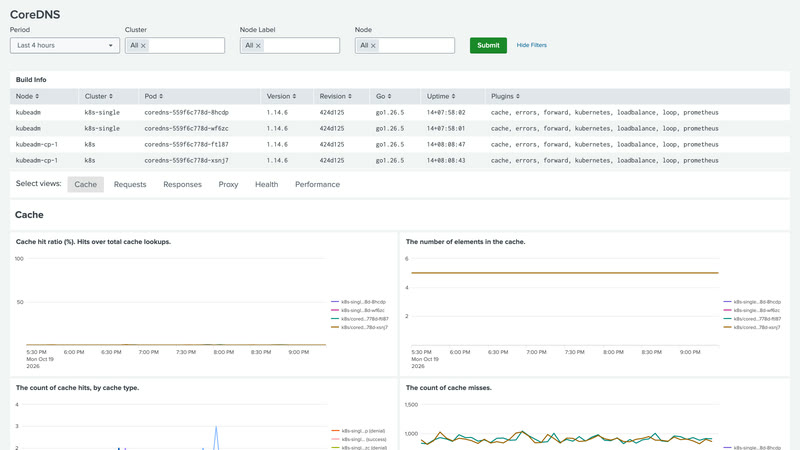Sort Build Info table by the Node column
Viewport: 800px width, 450px height.
[28, 96]
